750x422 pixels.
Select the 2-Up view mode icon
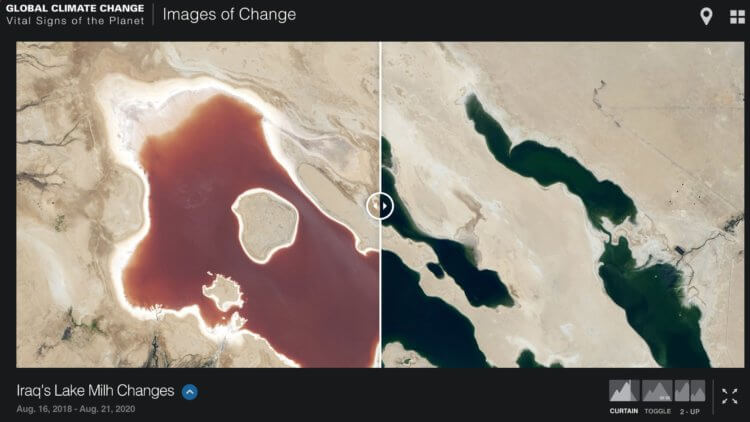[690, 390]
